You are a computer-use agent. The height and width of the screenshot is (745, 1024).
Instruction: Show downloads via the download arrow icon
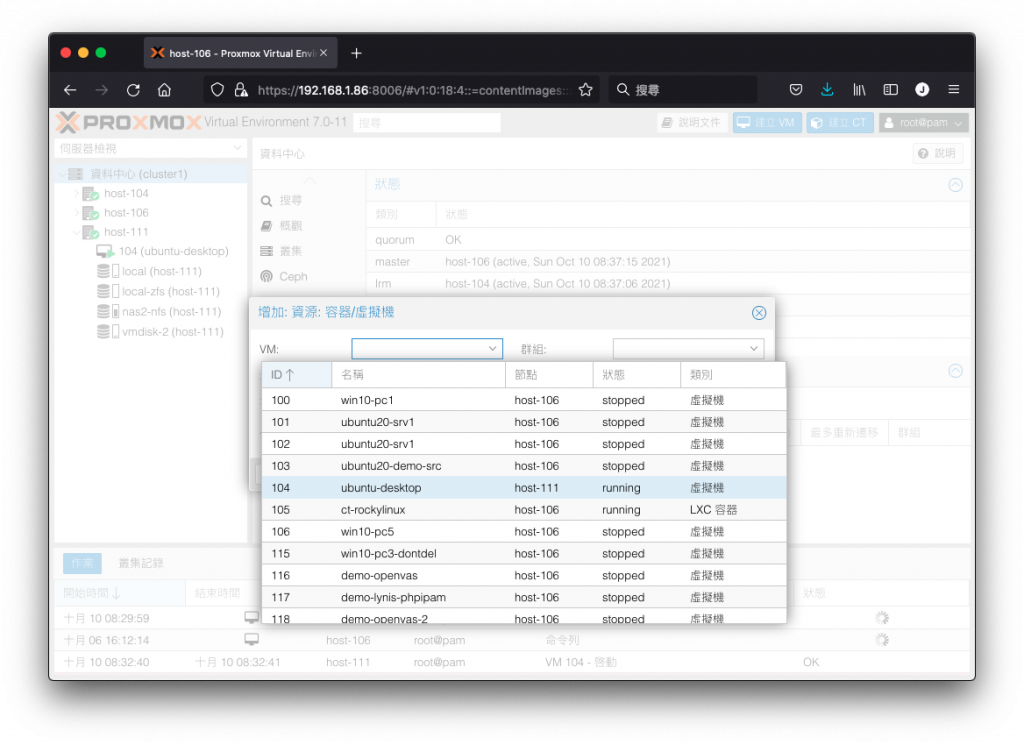click(x=827, y=90)
